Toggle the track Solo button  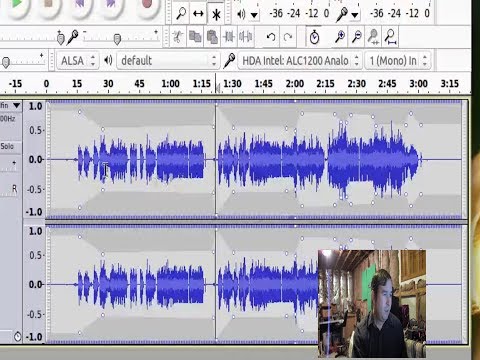(x=7, y=146)
